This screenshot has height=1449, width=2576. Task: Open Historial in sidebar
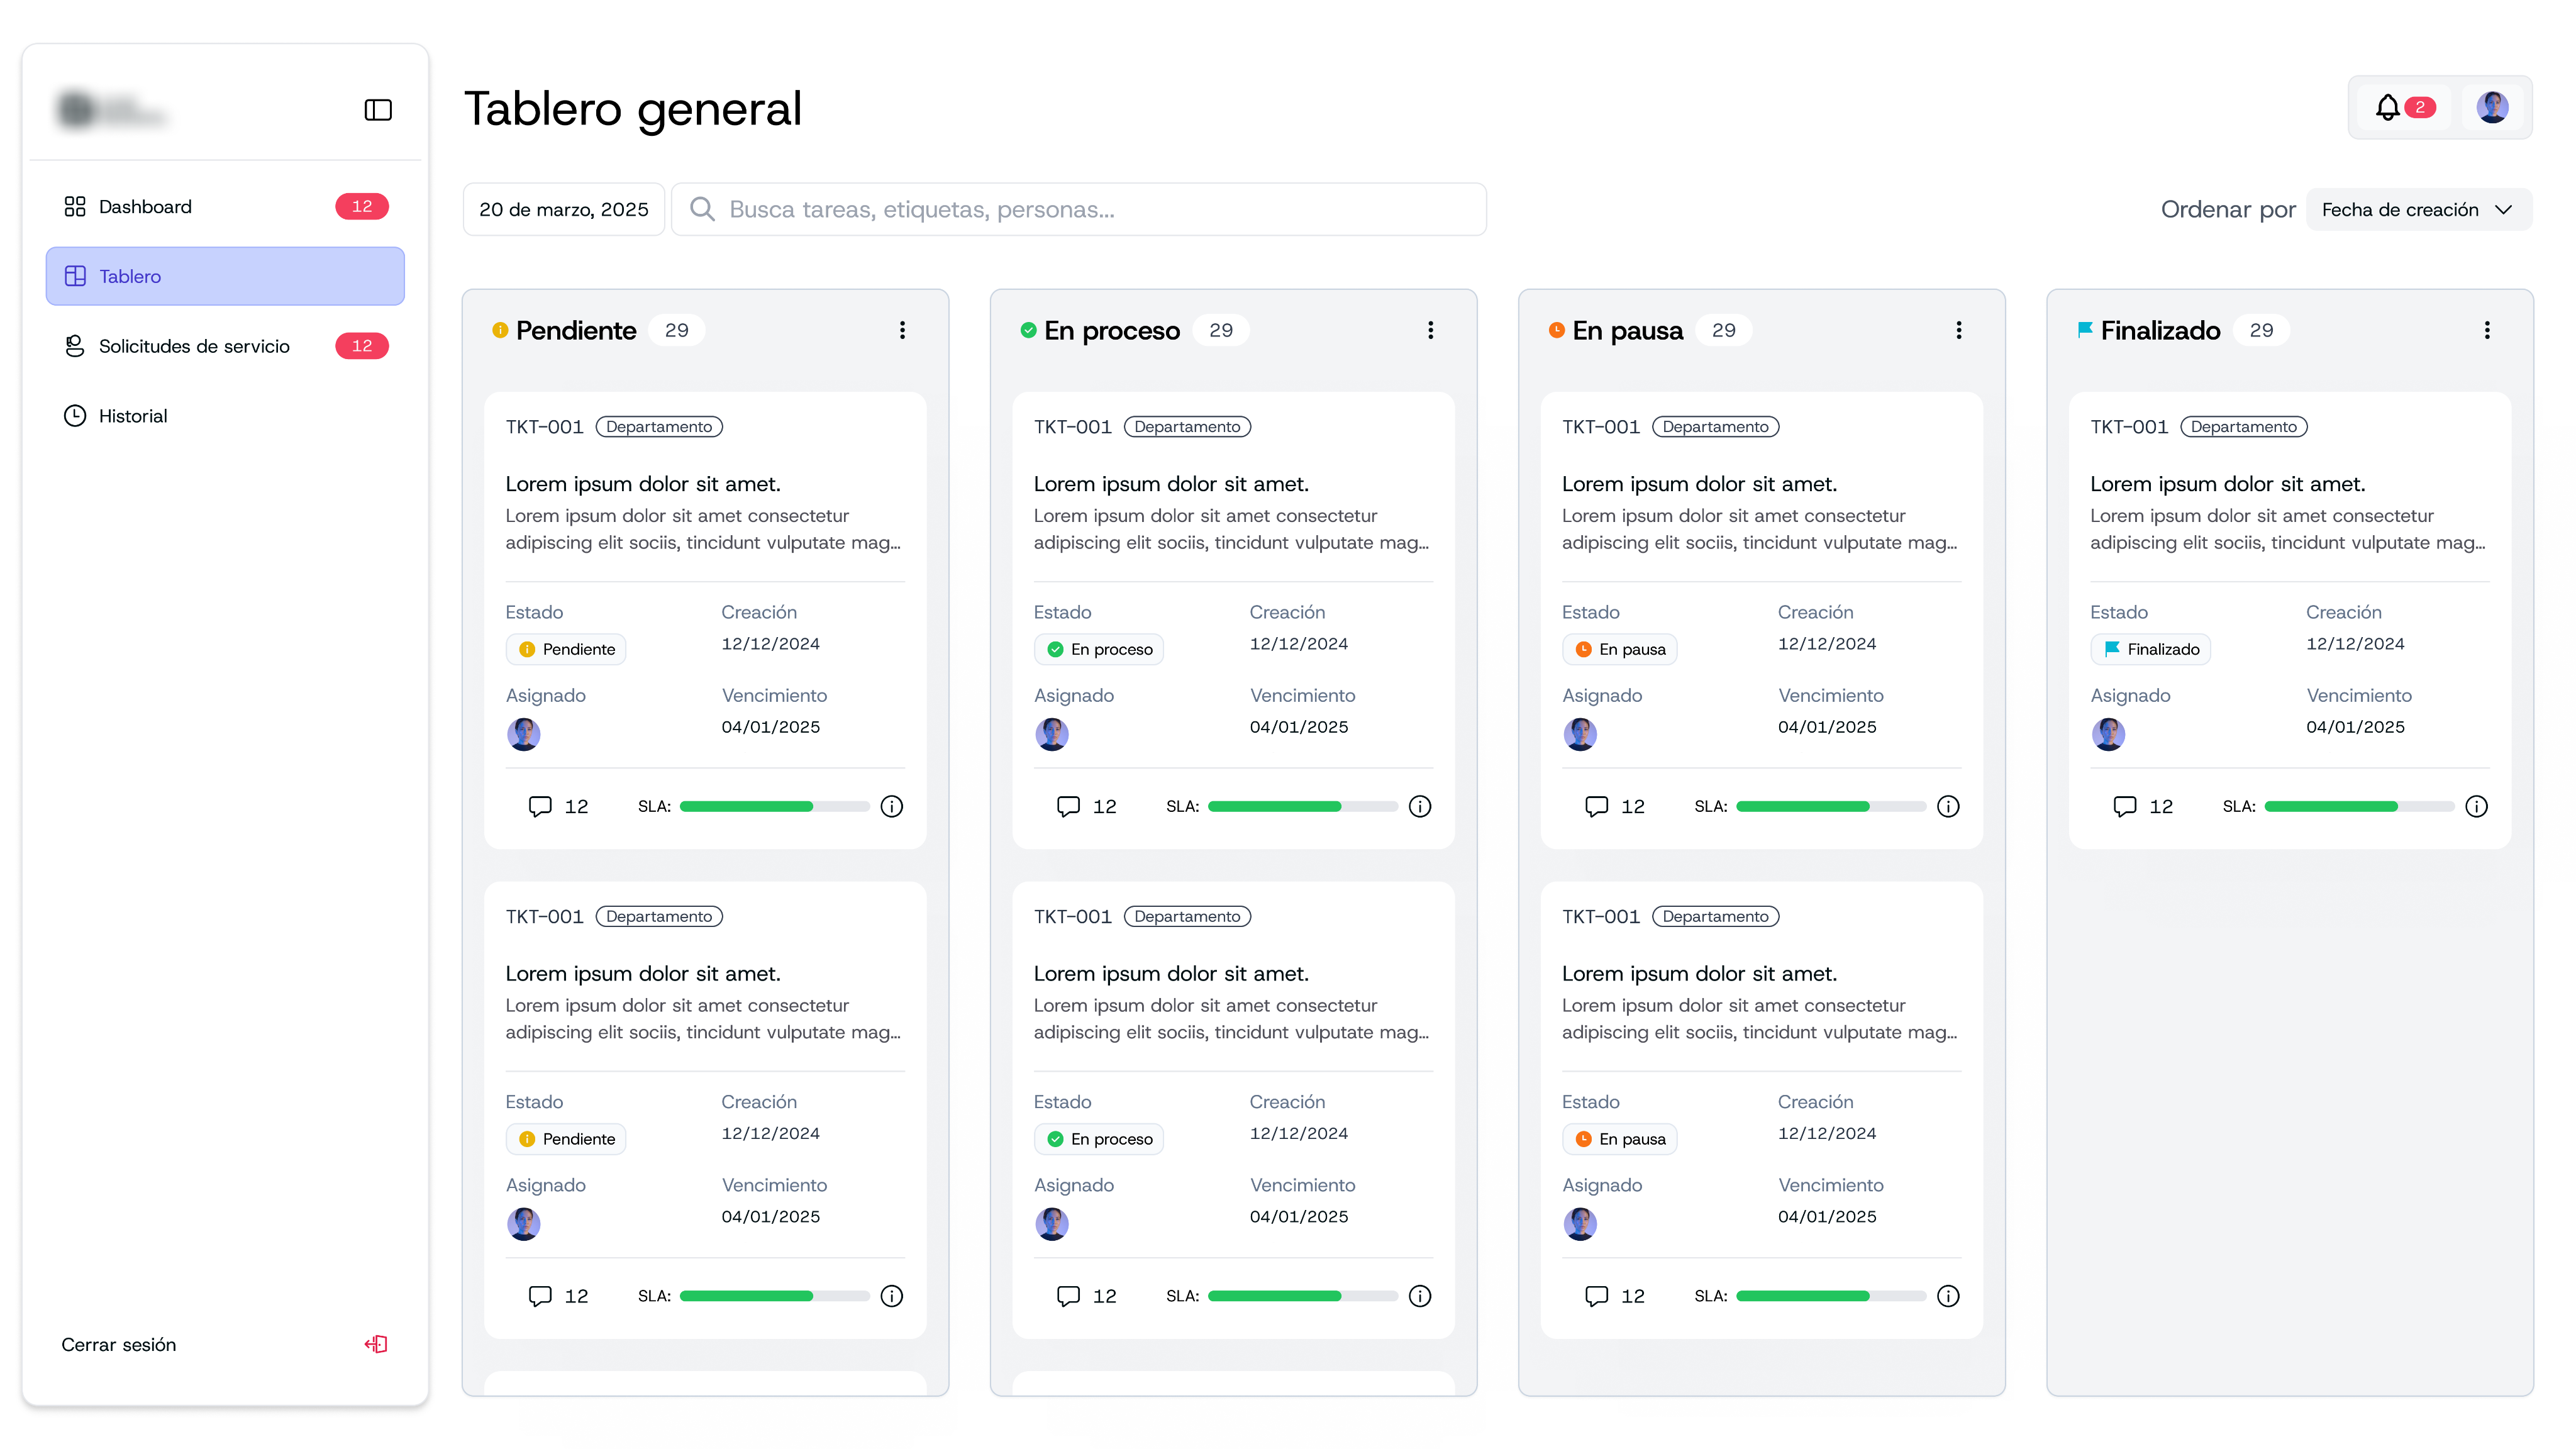point(132,416)
